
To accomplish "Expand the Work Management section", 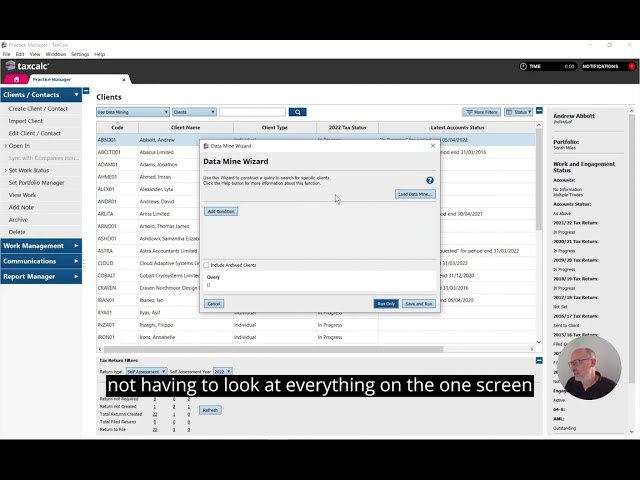I will (x=41, y=246).
